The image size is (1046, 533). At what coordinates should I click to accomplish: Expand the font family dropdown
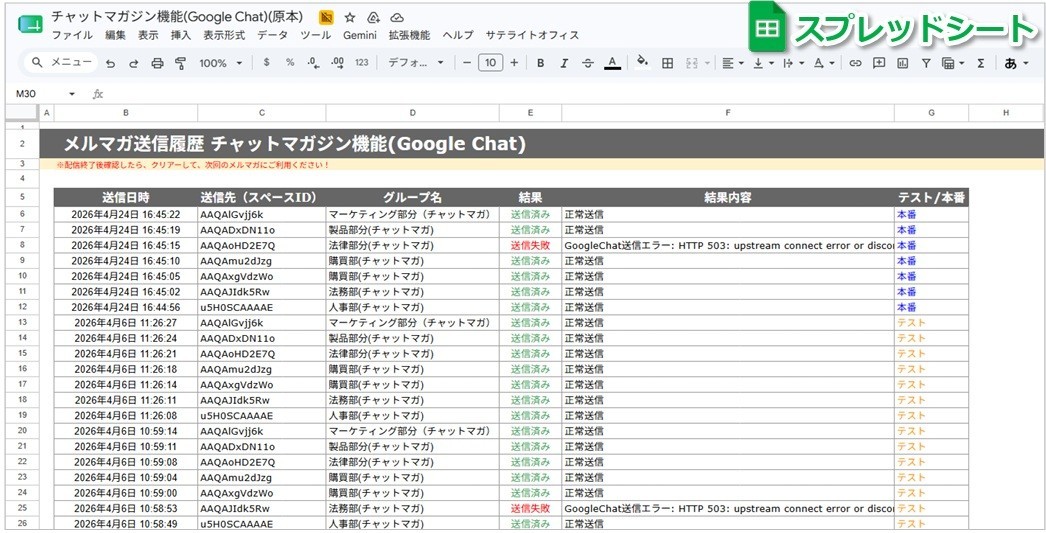(416, 63)
